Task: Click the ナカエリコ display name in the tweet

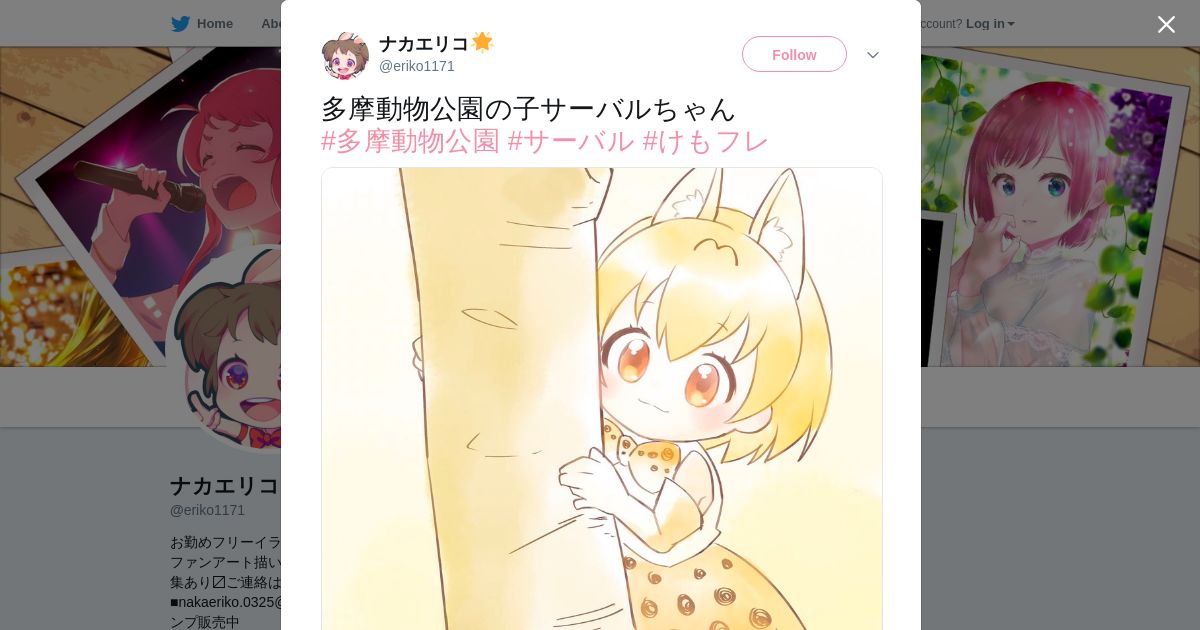Action: point(424,44)
